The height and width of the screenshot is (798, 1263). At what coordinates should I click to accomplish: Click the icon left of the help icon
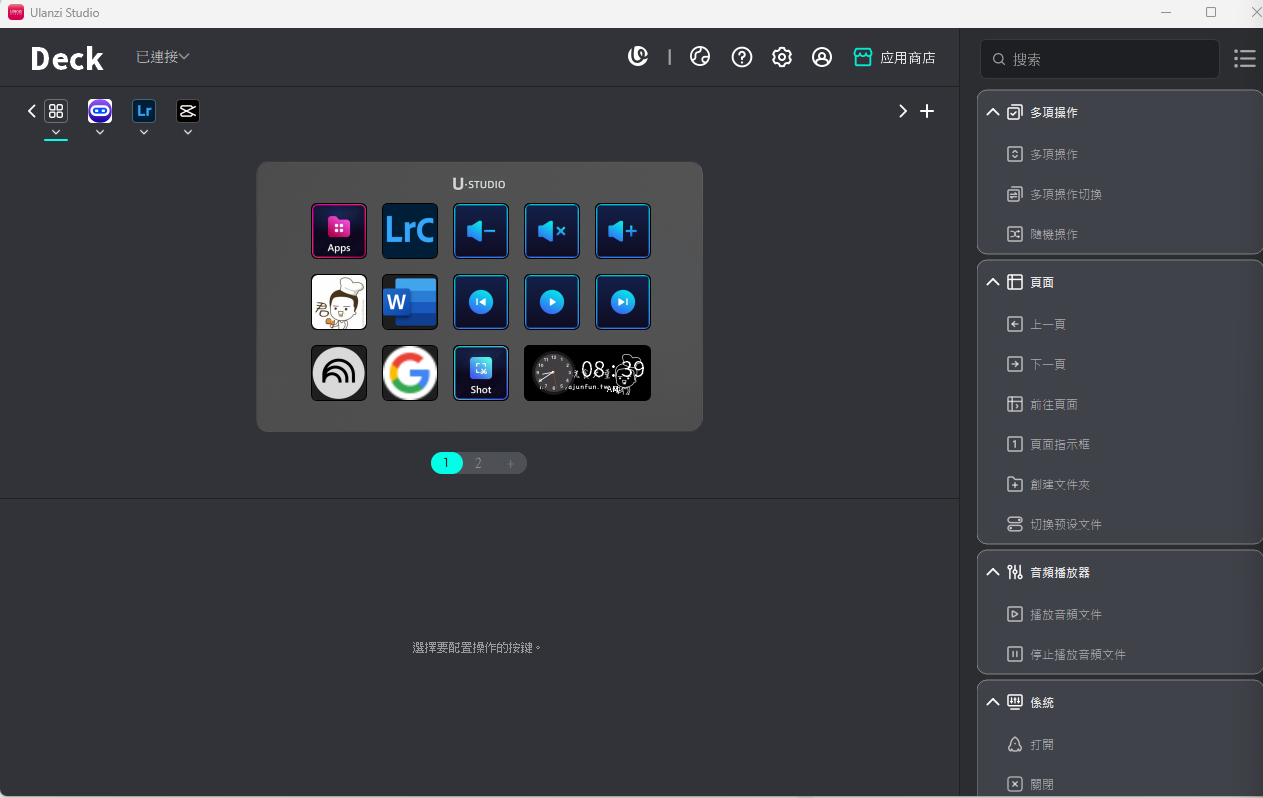pos(700,57)
